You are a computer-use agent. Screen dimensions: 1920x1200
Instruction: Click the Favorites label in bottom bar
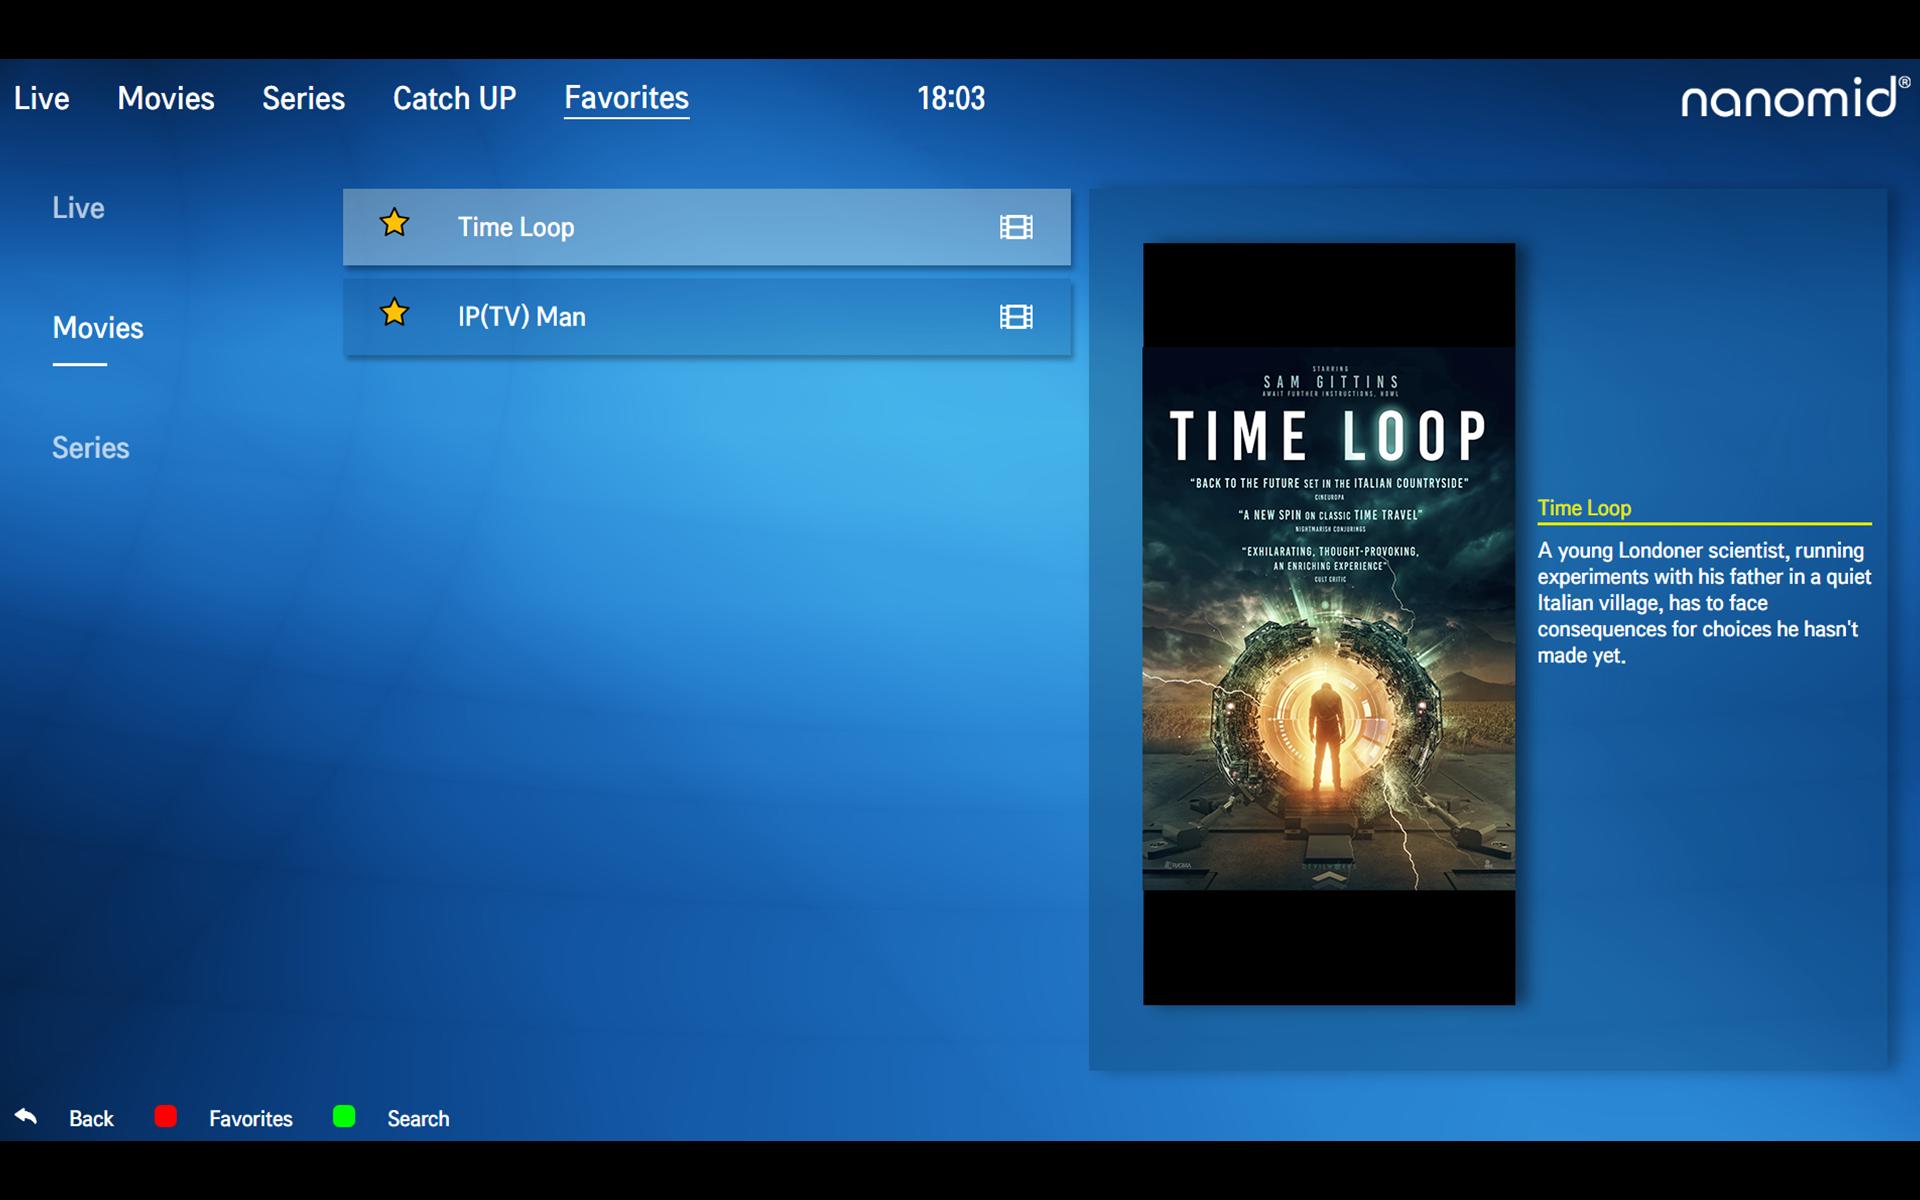point(251,1118)
